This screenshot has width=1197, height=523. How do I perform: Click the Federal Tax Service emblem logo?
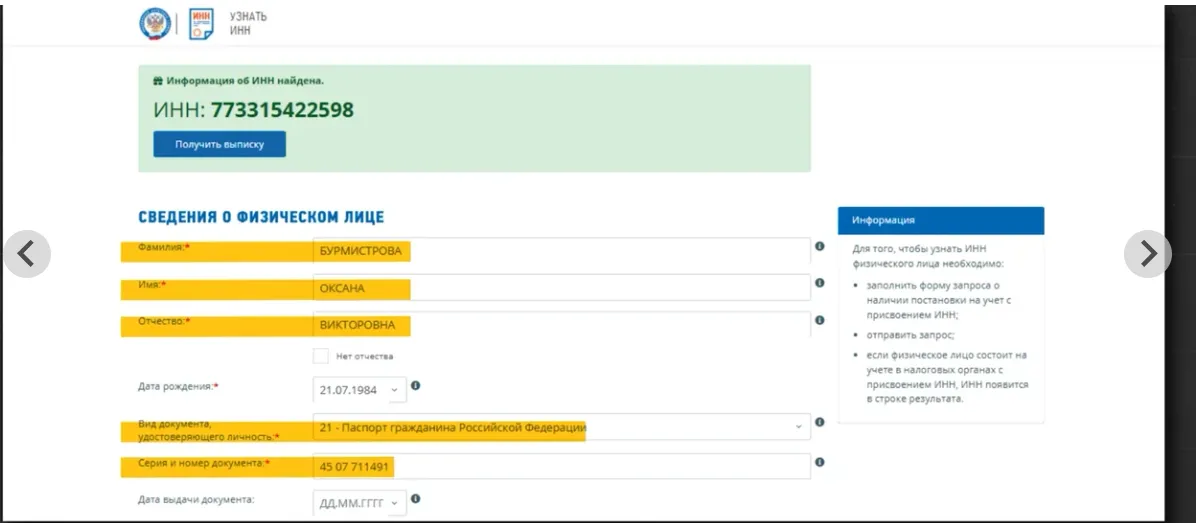pyautogui.click(x=155, y=23)
